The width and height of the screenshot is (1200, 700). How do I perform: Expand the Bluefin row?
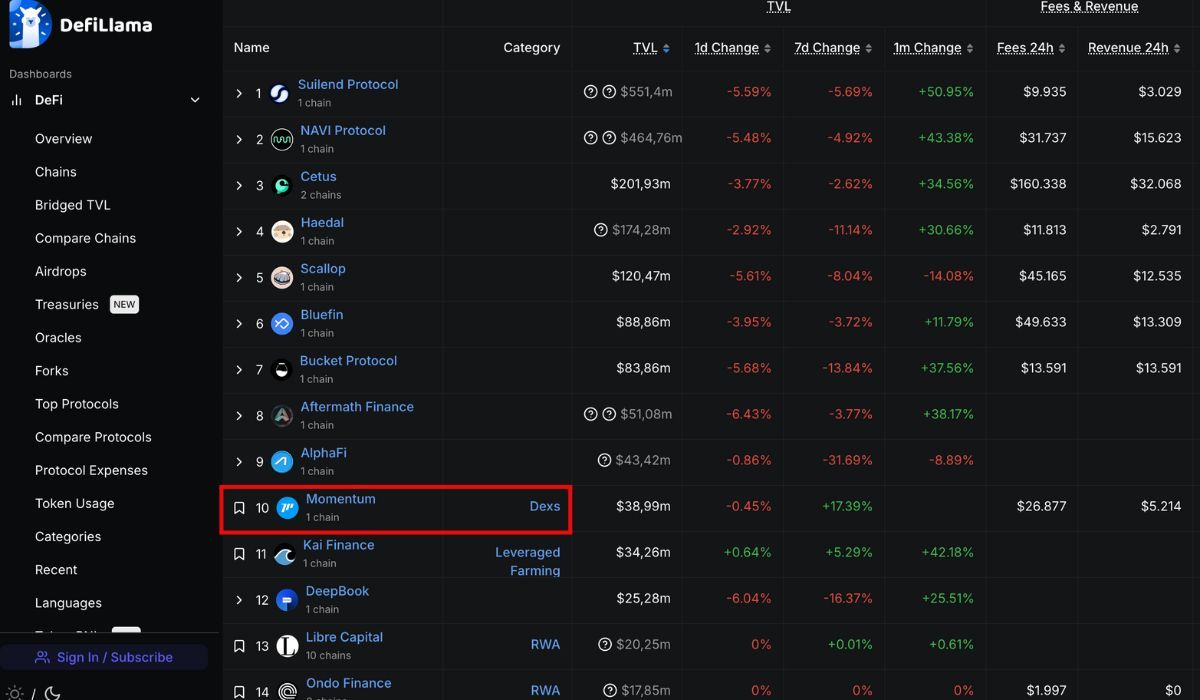pyautogui.click(x=239, y=323)
